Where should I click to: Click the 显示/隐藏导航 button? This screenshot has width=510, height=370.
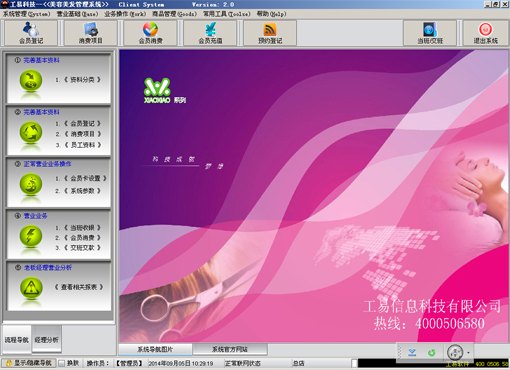(x=29, y=363)
